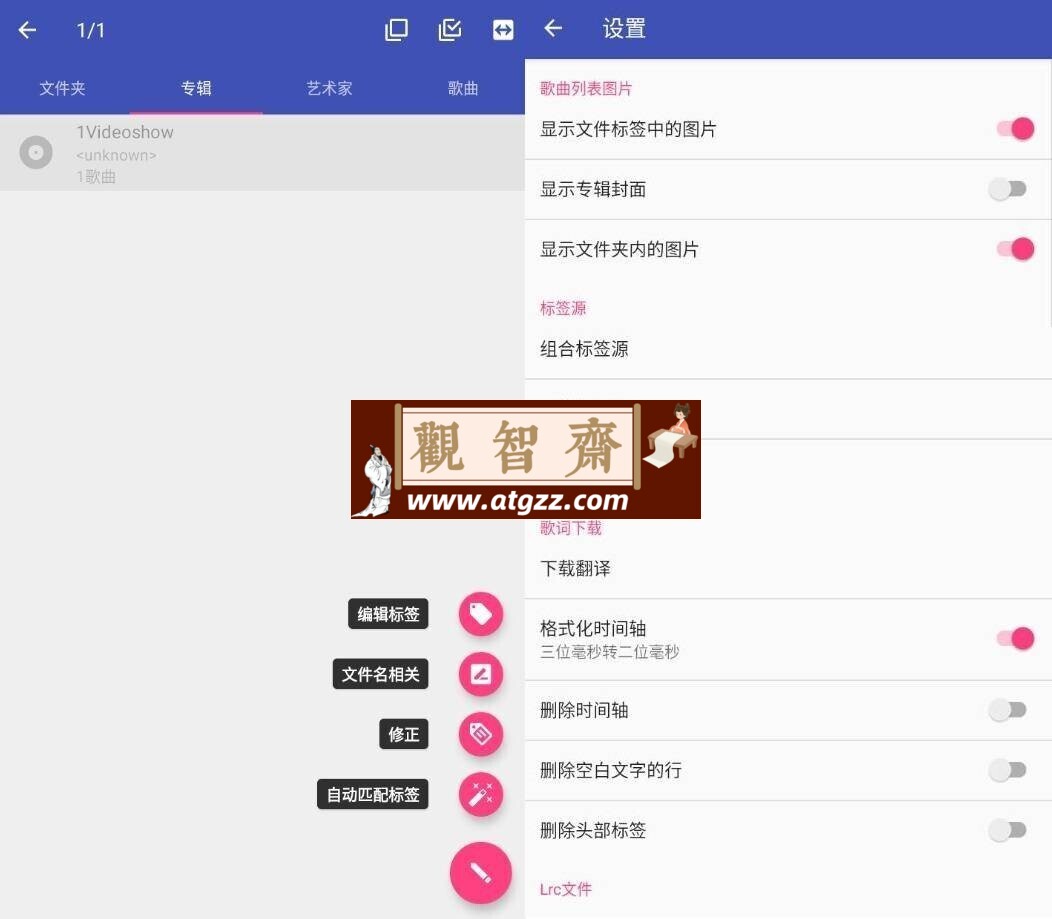Switch to the 专辑 tab
Viewport: 1052px width, 919px height.
click(196, 88)
